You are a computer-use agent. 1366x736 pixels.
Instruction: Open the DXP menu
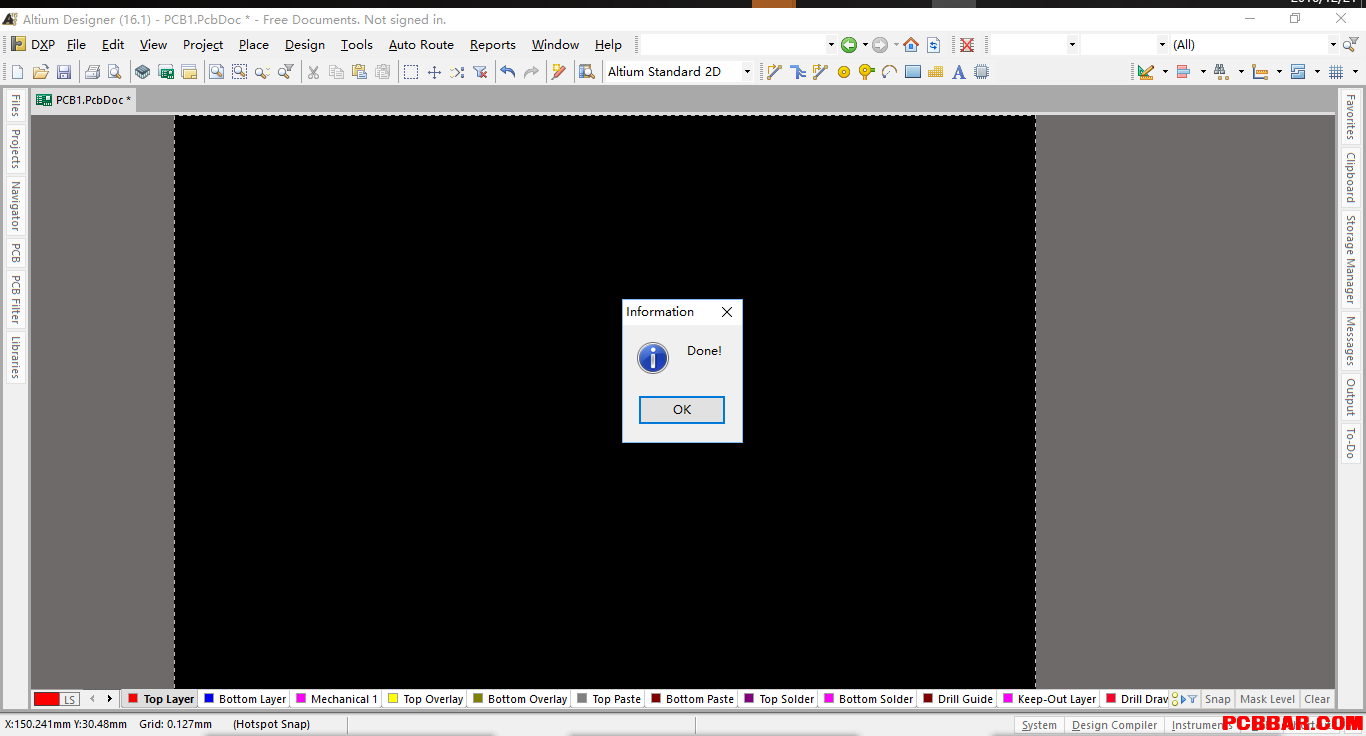[x=34, y=45]
